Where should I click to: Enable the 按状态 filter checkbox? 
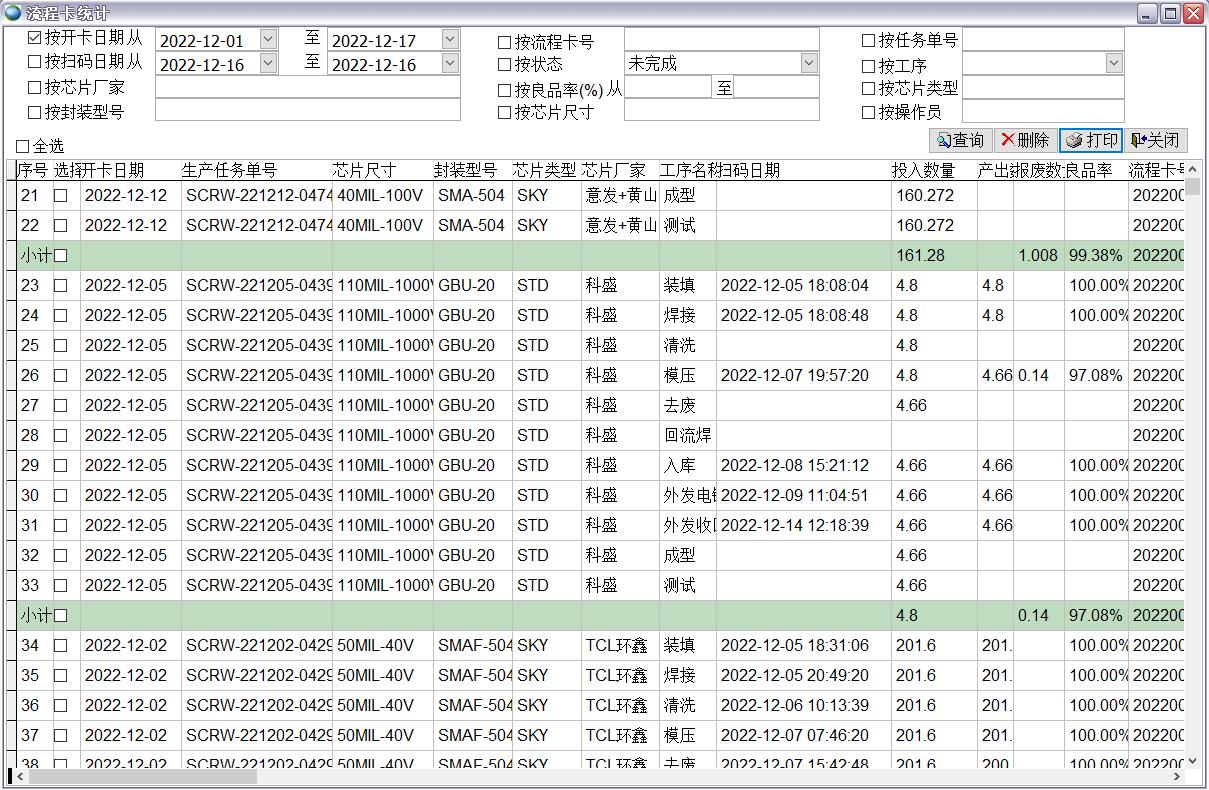[x=505, y=65]
